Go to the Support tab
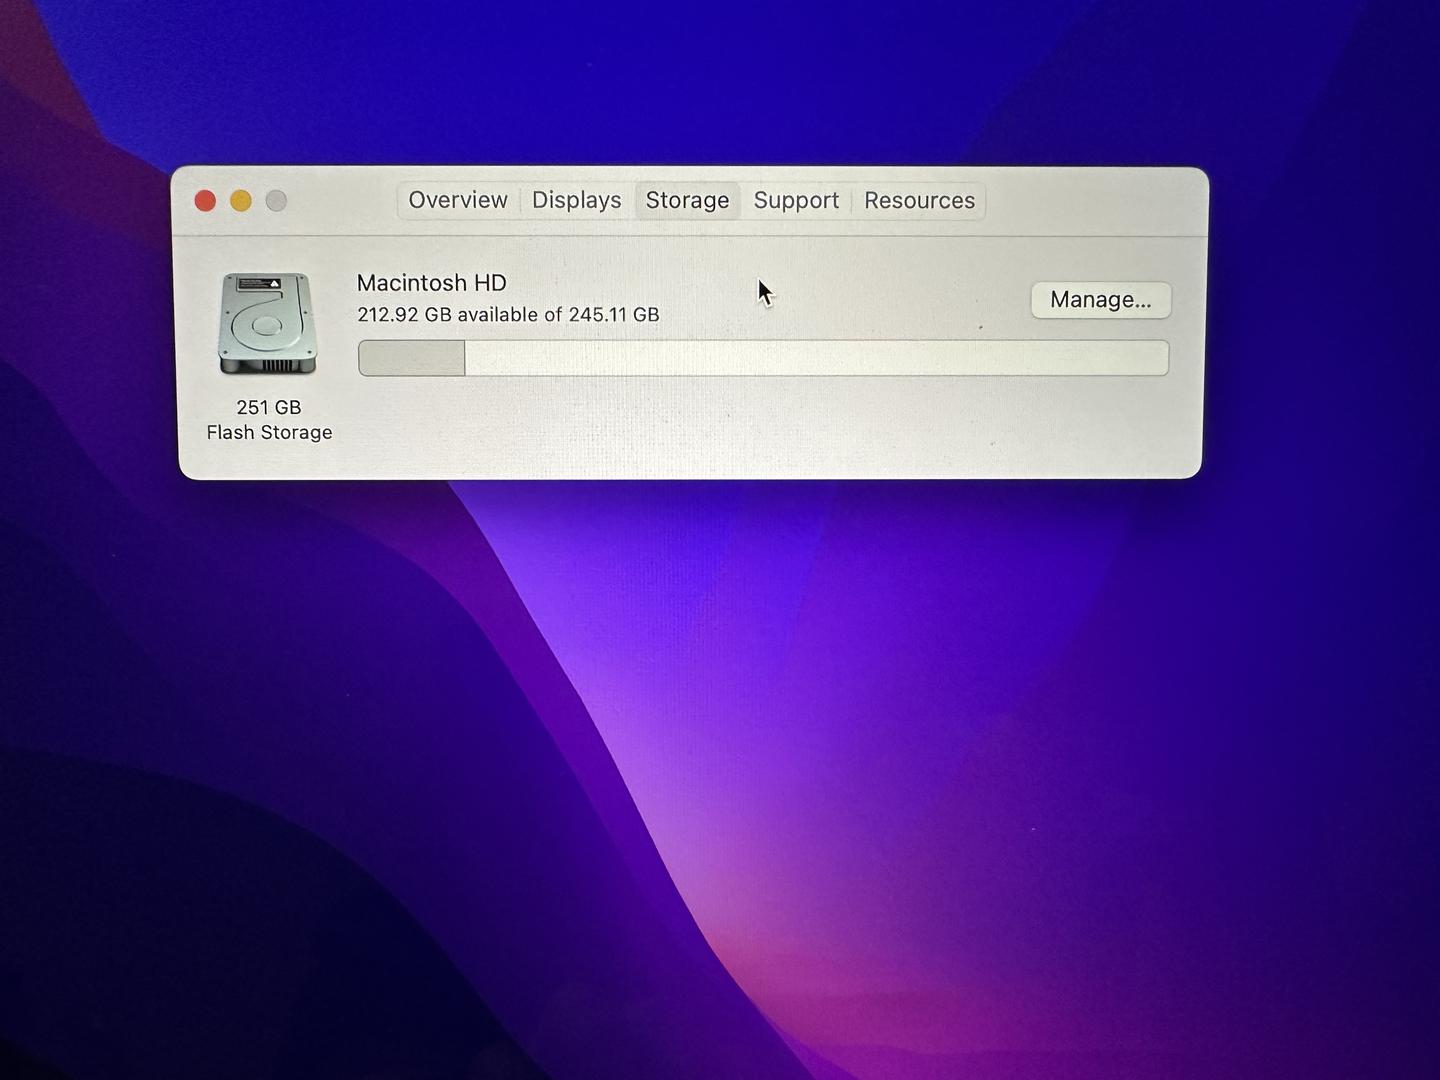The width and height of the screenshot is (1440, 1080). click(796, 200)
